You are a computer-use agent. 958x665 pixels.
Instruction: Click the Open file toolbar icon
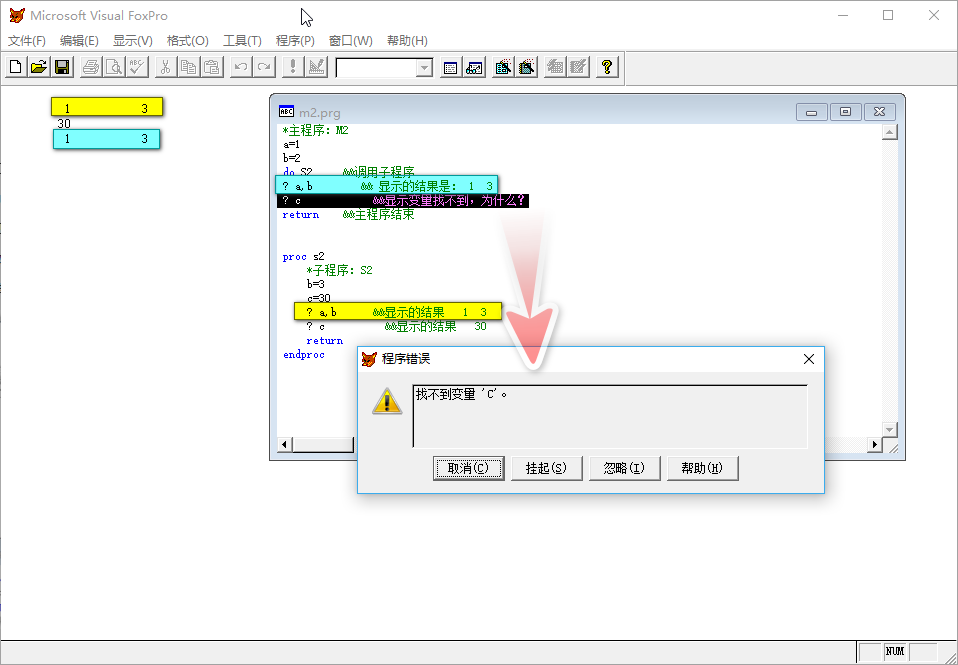(x=39, y=67)
